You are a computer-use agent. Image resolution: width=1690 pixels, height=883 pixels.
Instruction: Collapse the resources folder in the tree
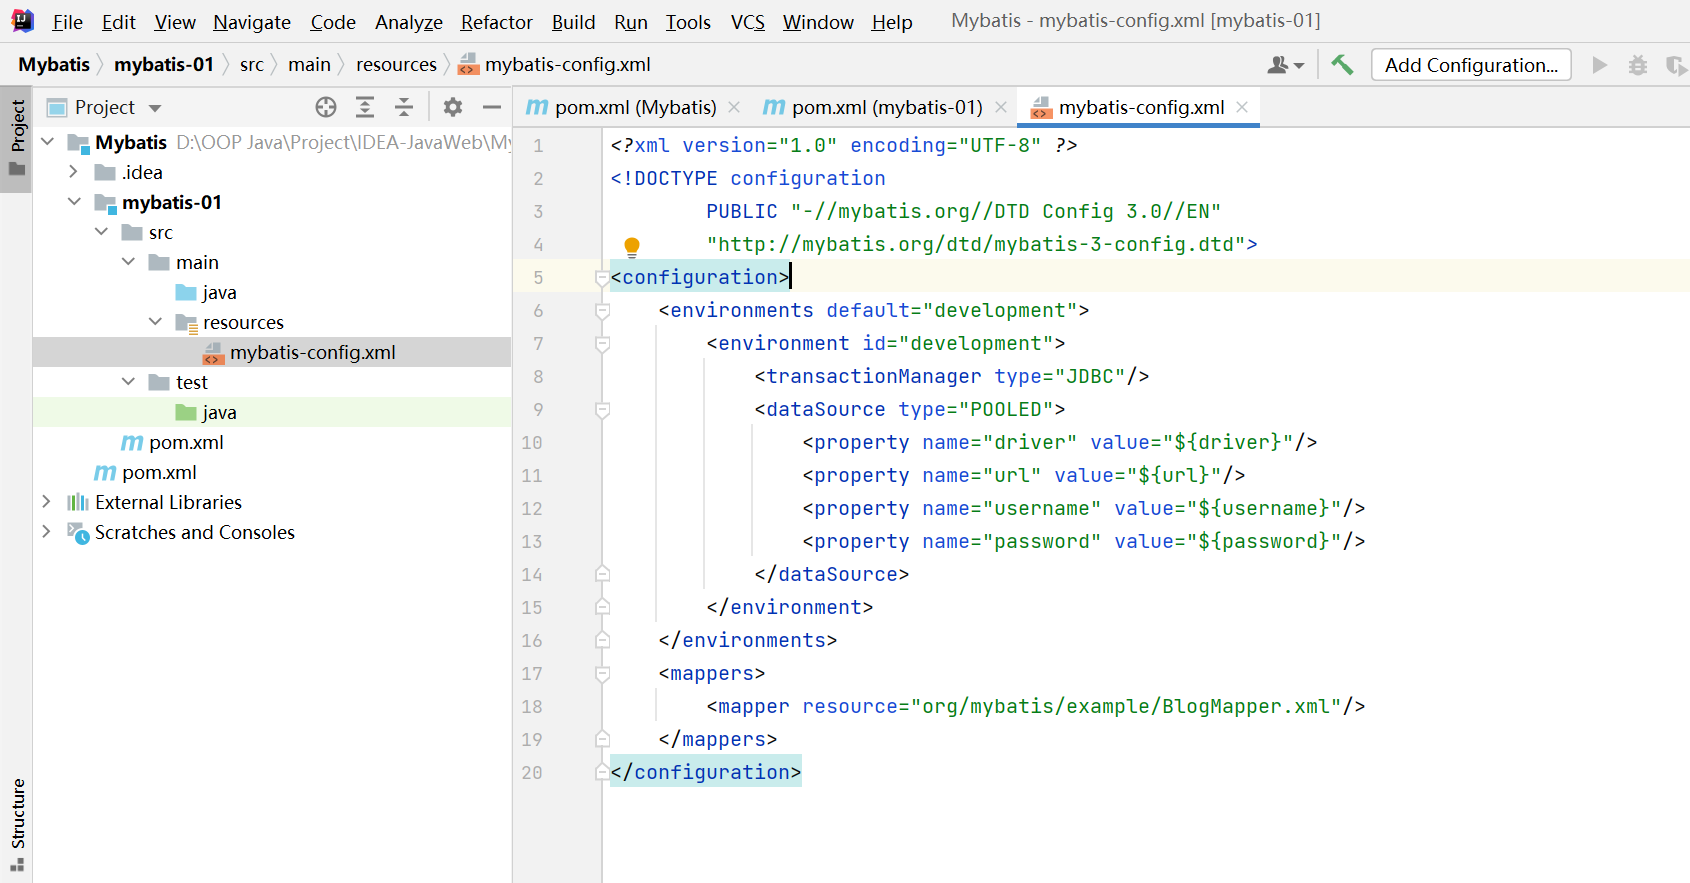tap(155, 322)
